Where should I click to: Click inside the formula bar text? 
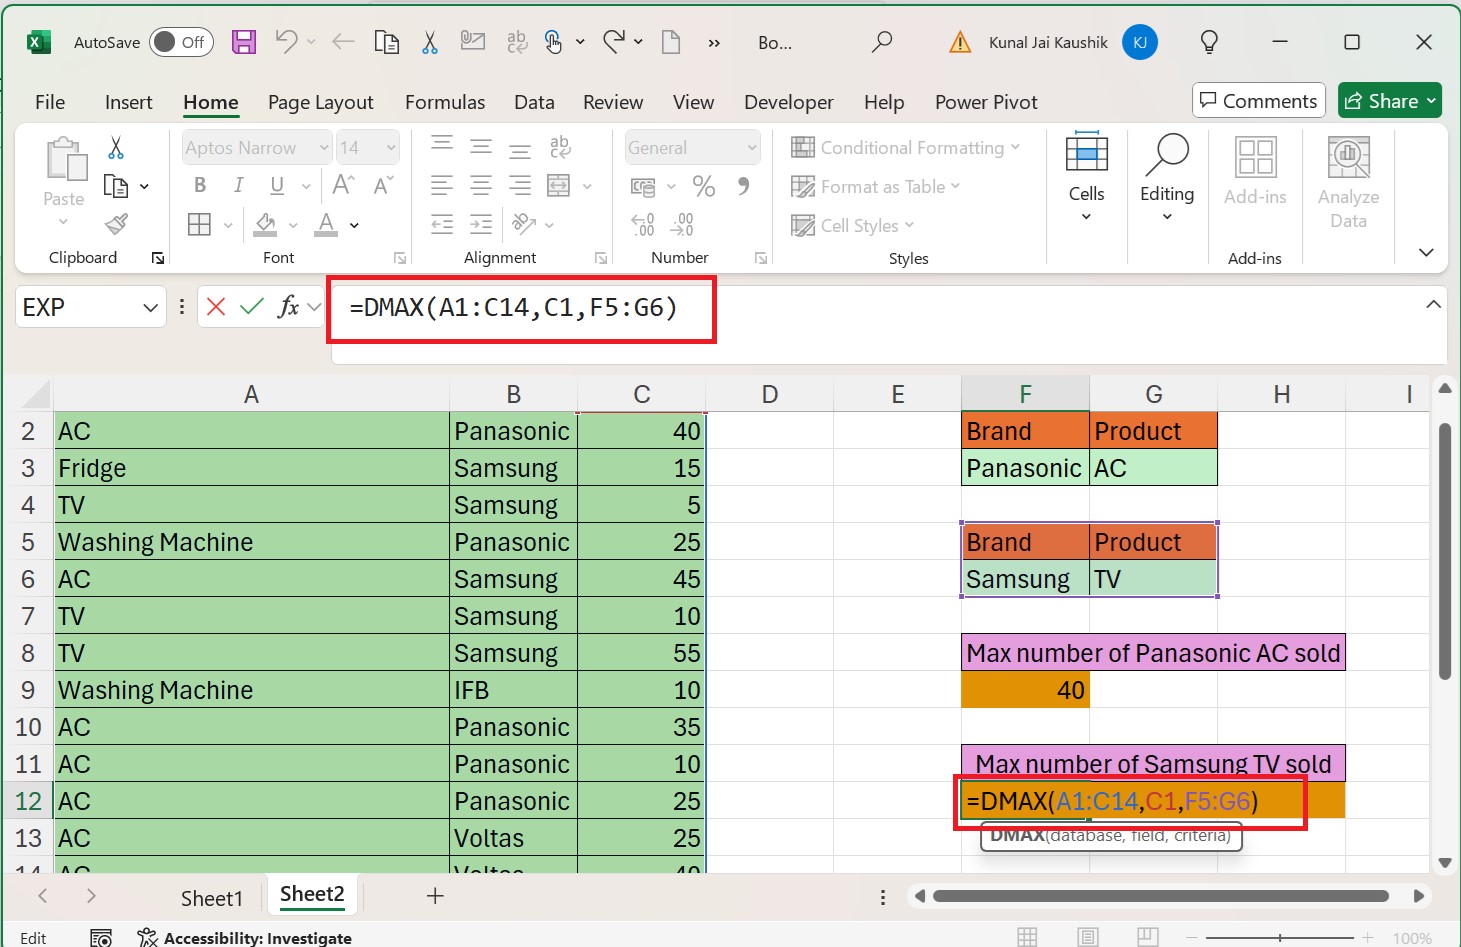coord(514,308)
